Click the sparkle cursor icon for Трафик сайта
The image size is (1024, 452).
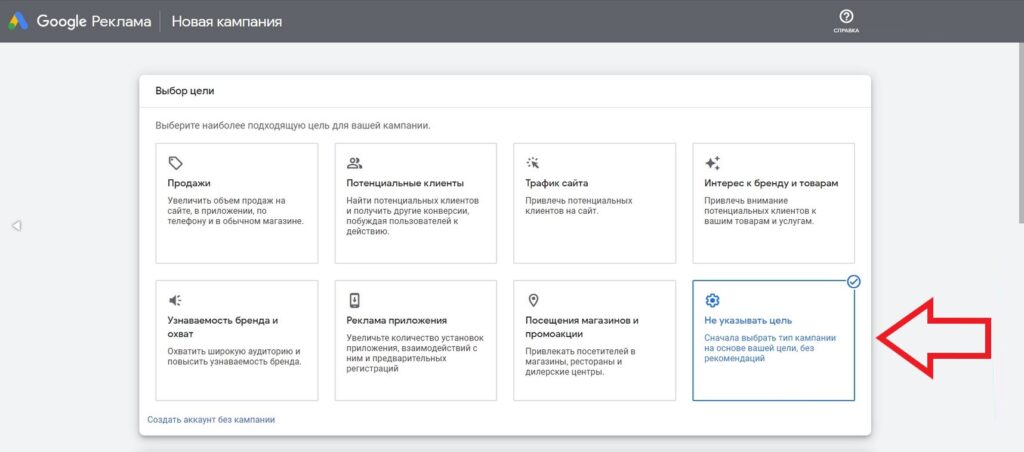click(533, 163)
